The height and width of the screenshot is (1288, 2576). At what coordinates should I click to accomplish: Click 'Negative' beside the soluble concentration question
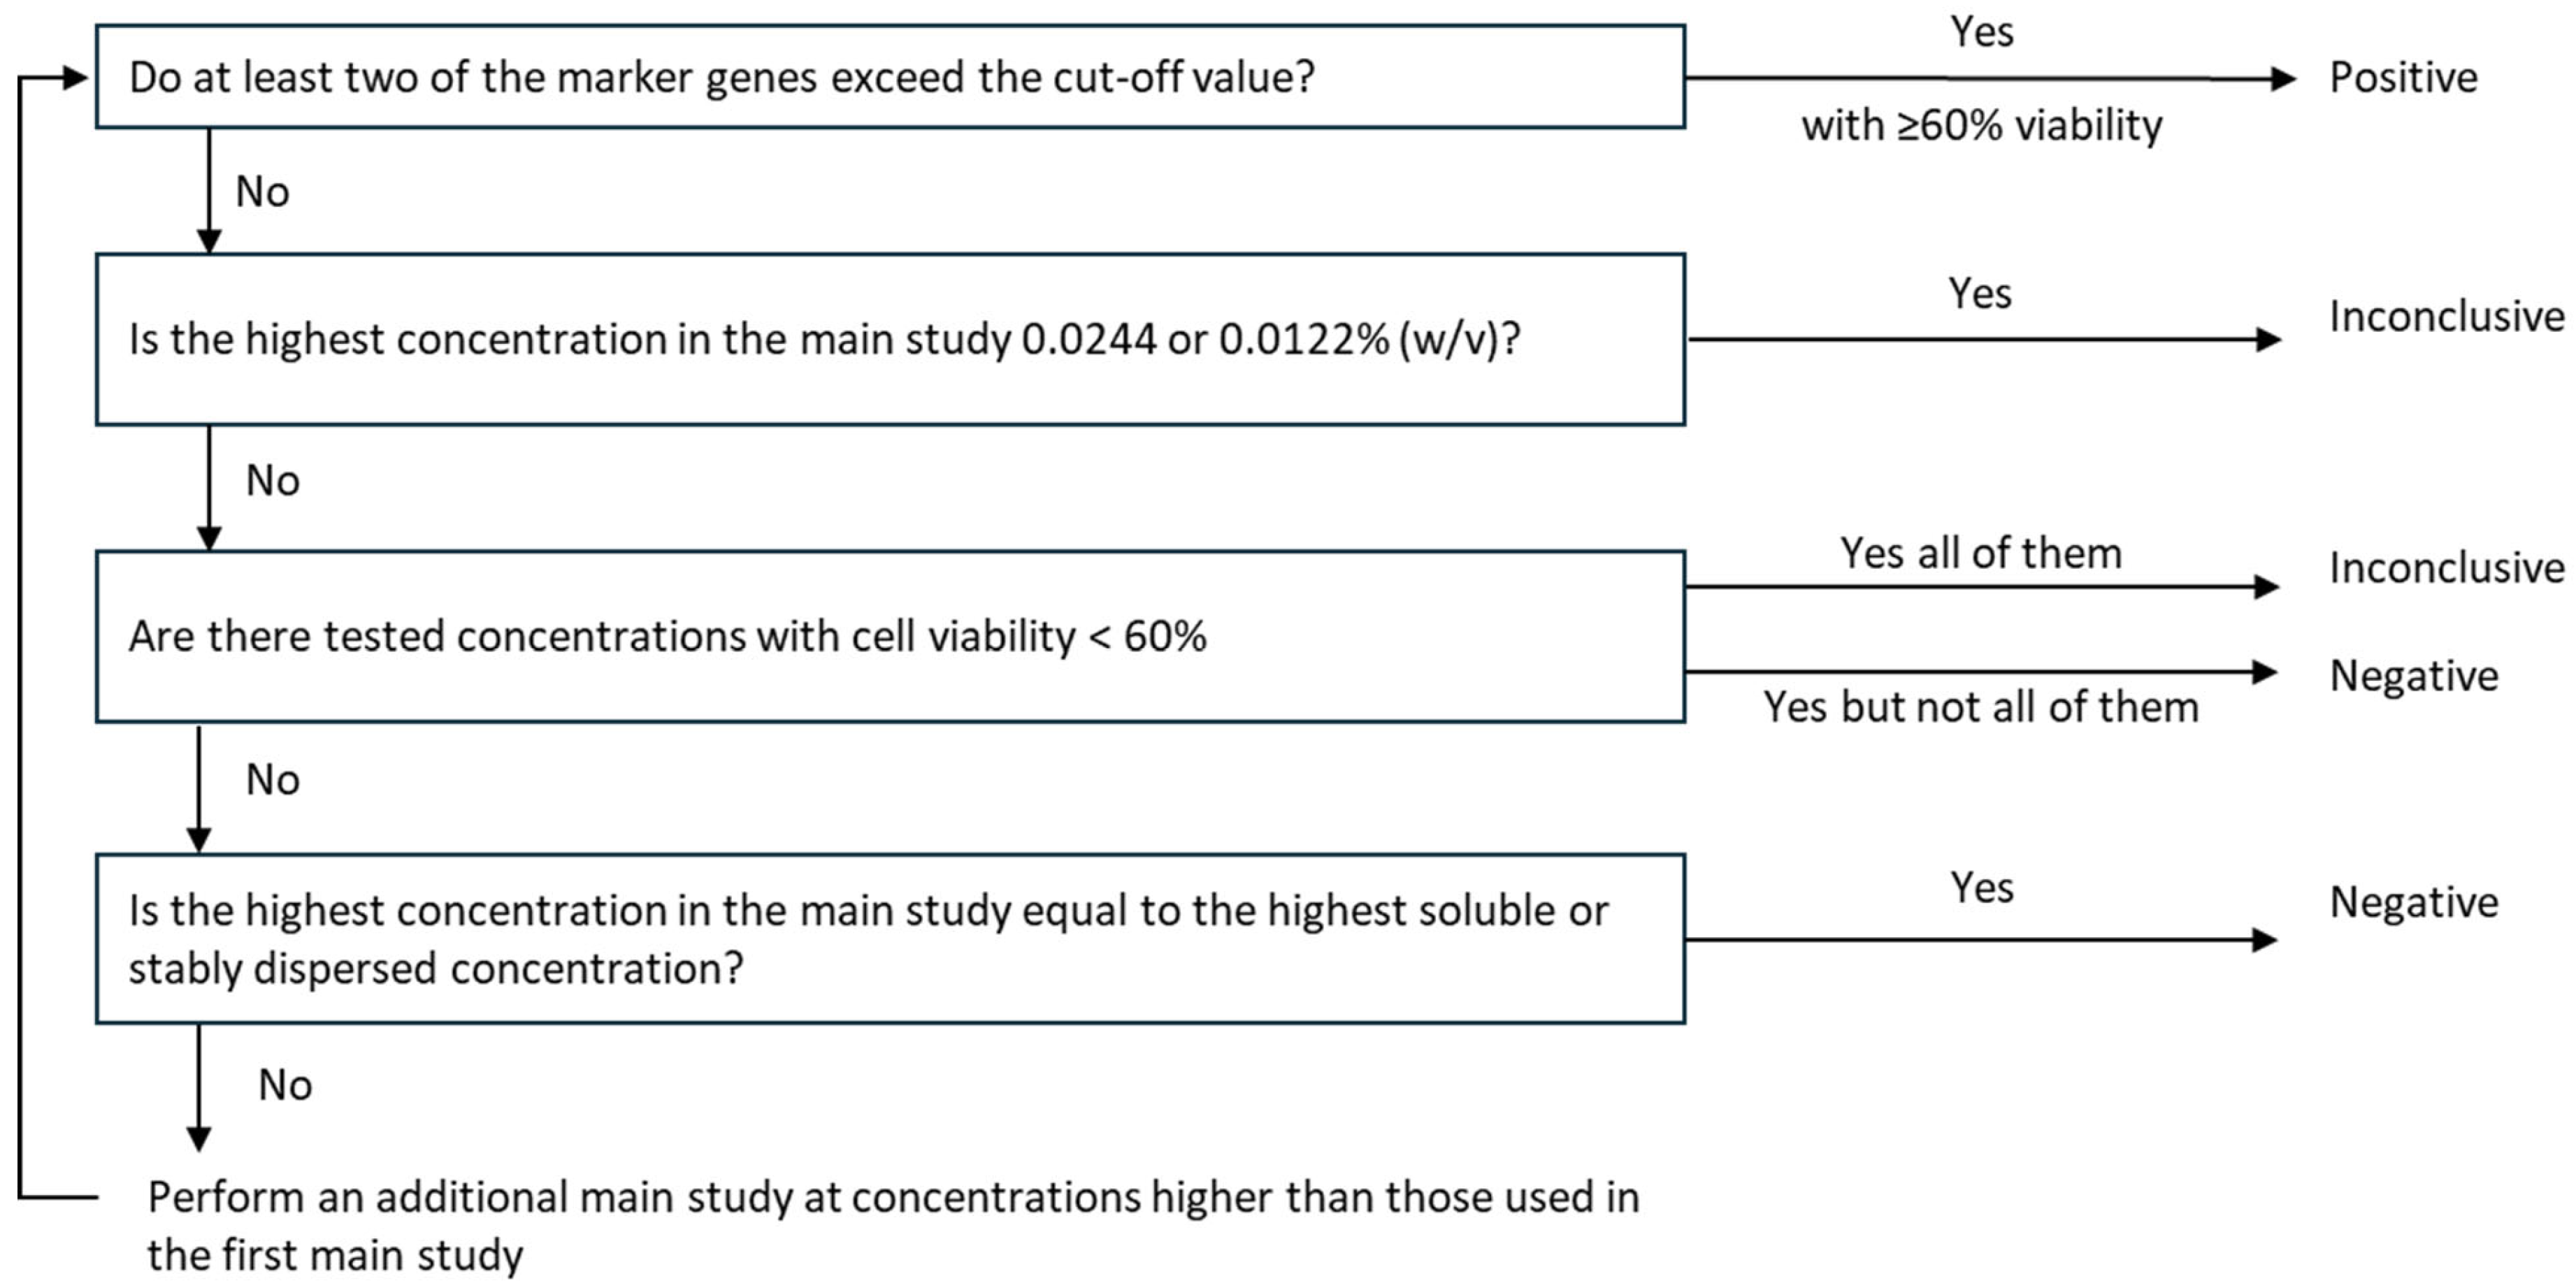pyautogui.click(x=2413, y=902)
